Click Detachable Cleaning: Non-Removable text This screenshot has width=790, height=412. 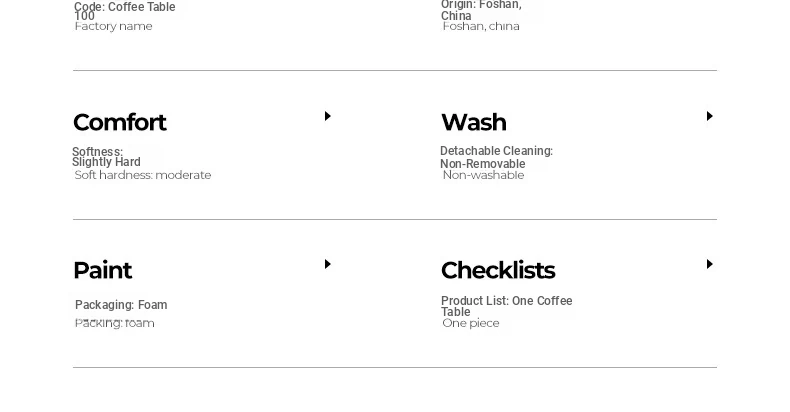496,157
